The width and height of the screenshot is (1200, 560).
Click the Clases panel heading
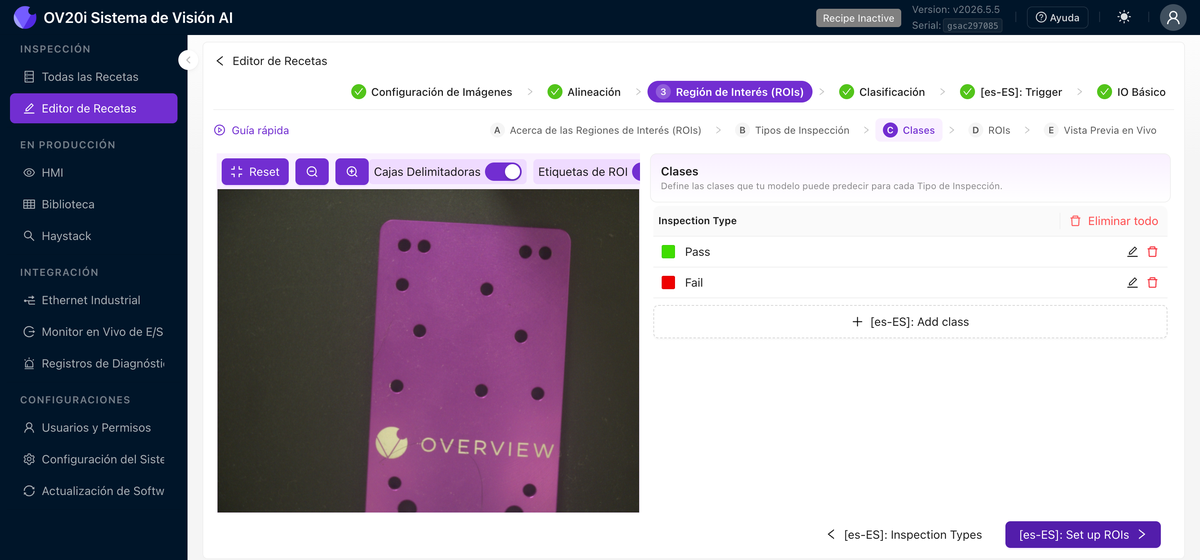pos(680,172)
